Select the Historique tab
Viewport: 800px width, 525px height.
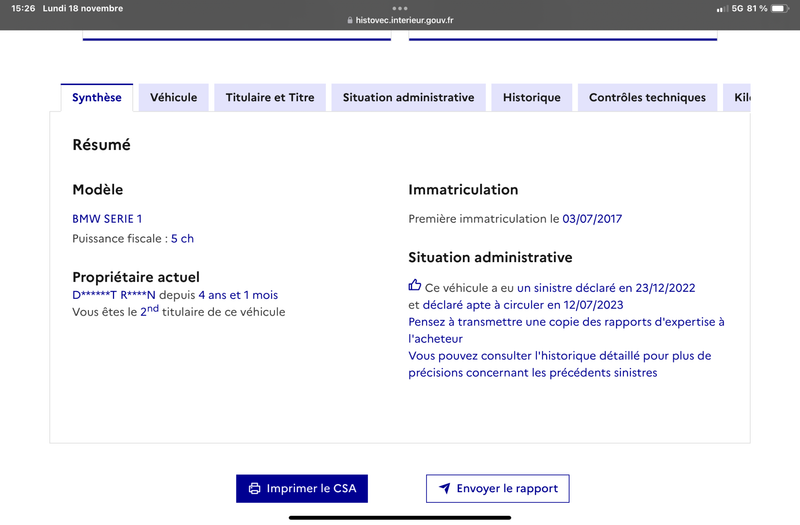[x=532, y=97]
